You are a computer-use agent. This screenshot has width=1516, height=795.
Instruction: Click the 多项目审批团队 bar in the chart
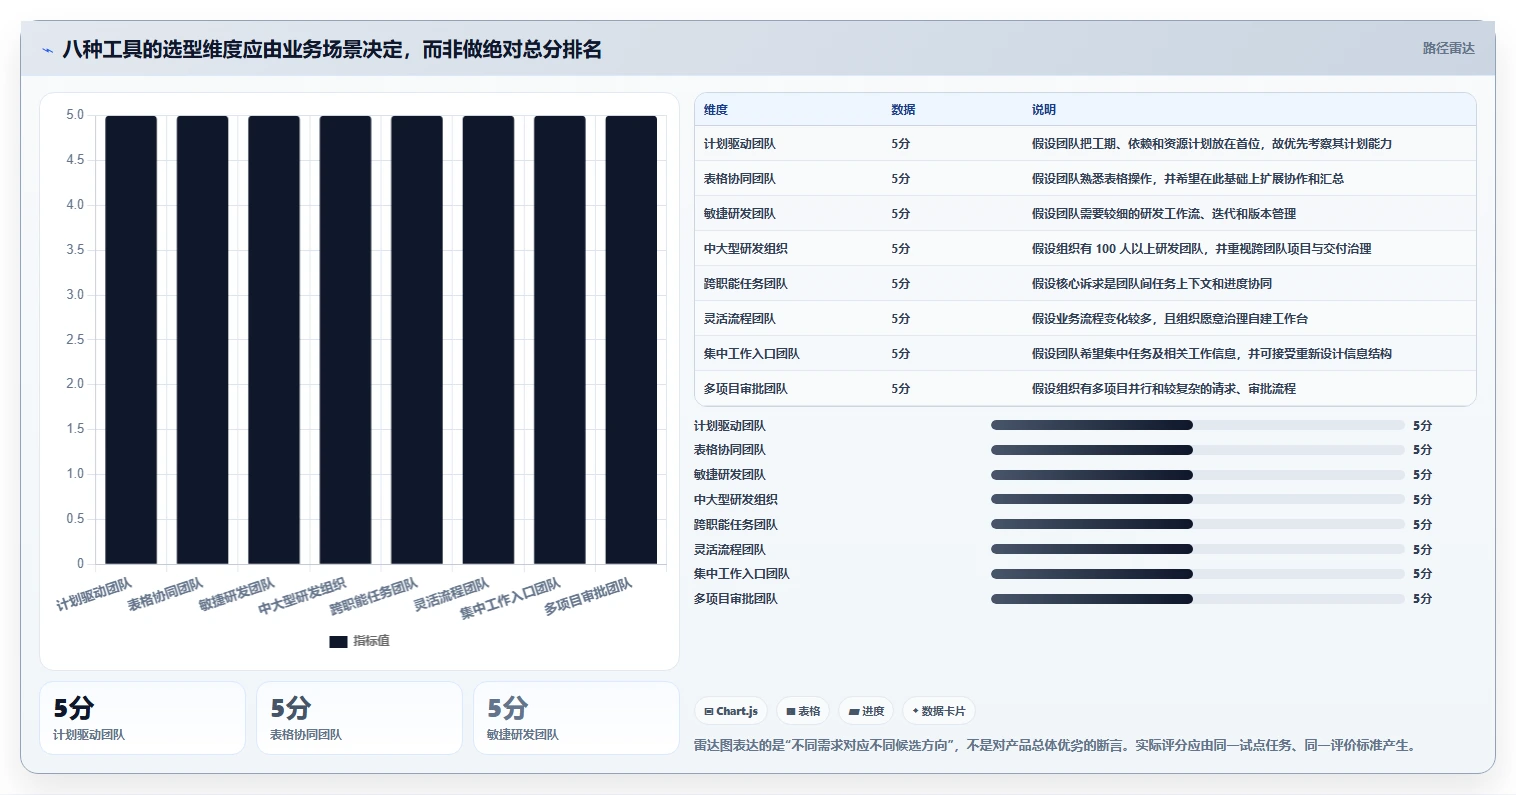[631, 340]
